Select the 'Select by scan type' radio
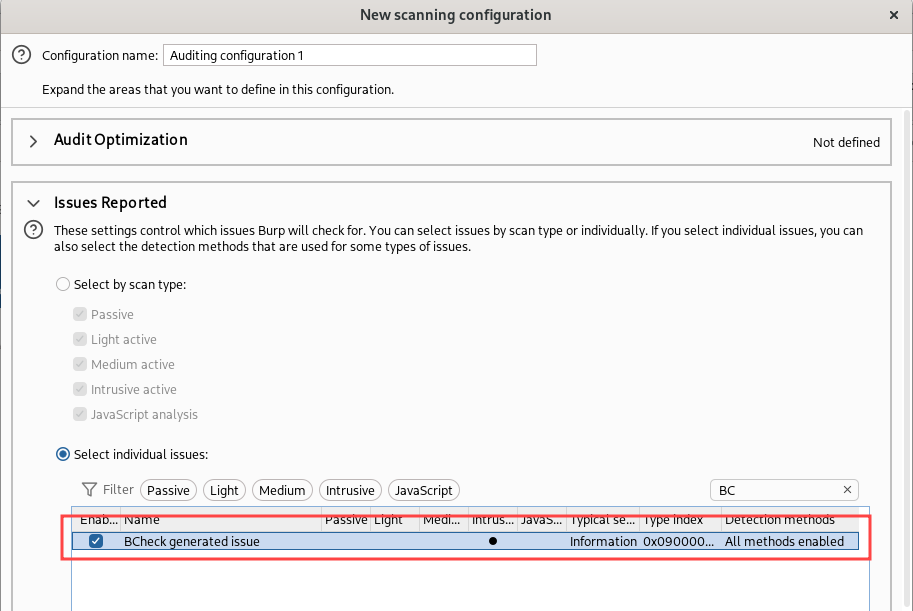Image resolution: width=913 pixels, height=611 pixels. pos(64,285)
